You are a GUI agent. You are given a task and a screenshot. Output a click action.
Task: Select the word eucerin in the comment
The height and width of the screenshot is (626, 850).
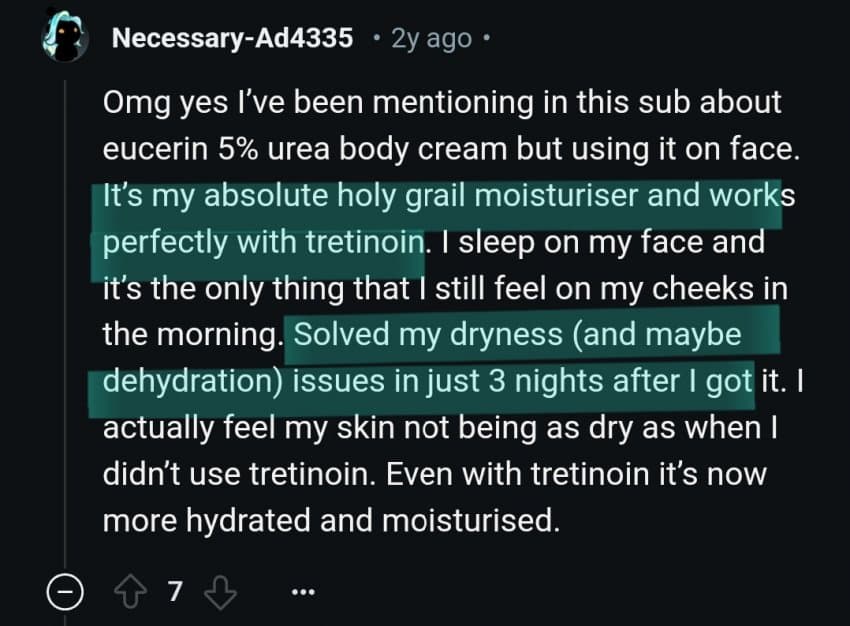pyautogui.click(x=155, y=149)
